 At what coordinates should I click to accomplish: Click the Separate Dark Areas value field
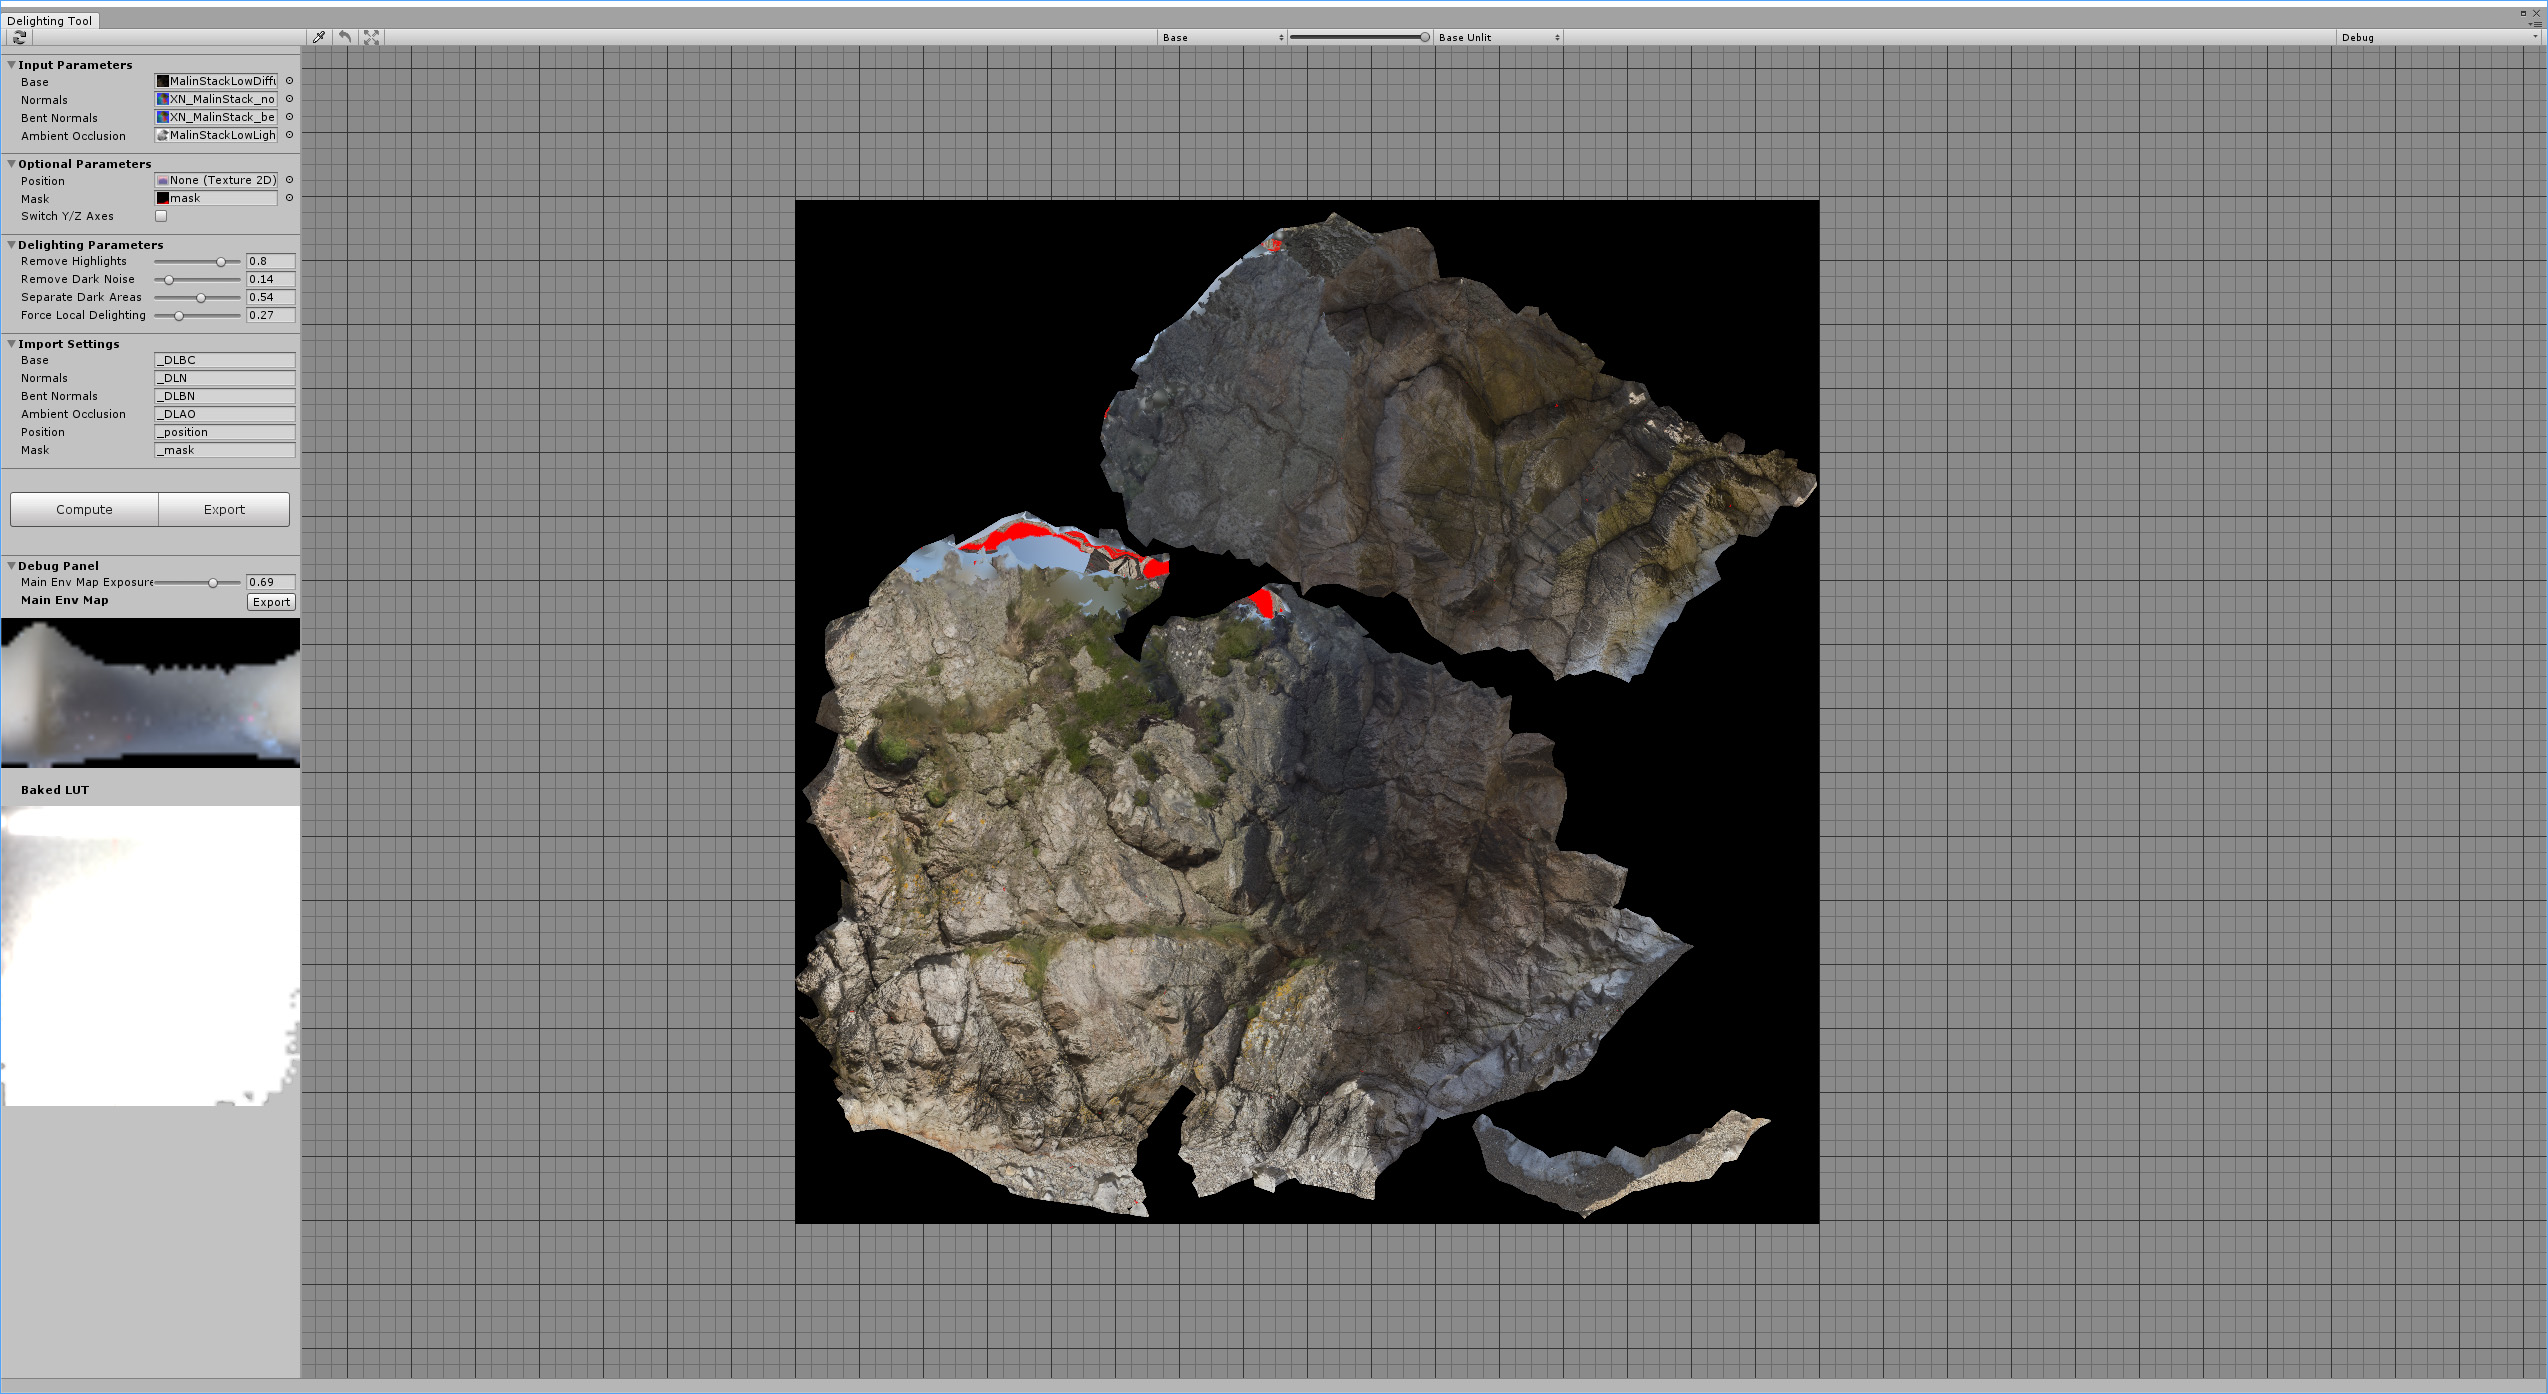(x=270, y=297)
